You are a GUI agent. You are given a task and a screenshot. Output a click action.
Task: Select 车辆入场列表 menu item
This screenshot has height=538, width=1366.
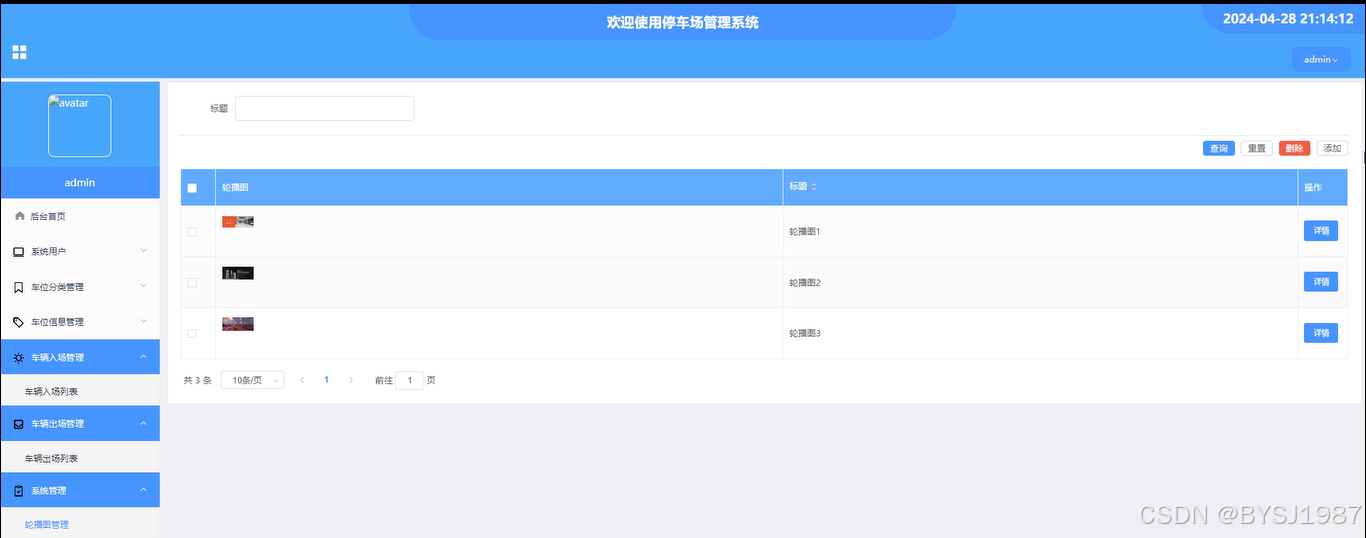click(80, 391)
